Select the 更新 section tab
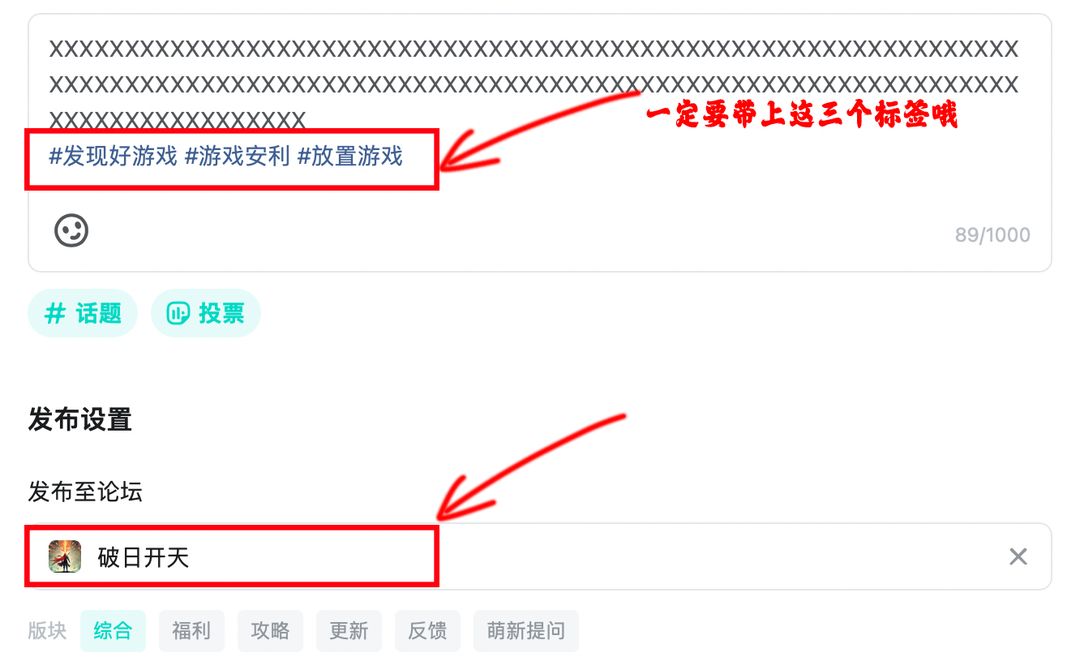 pyautogui.click(x=349, y=631)
